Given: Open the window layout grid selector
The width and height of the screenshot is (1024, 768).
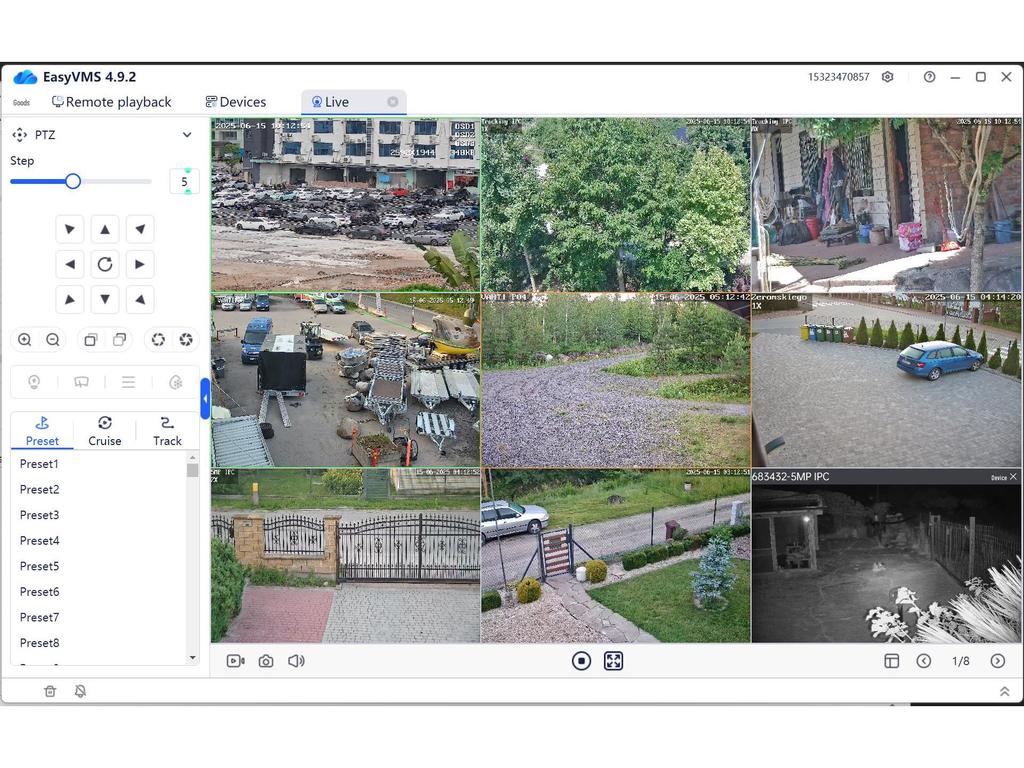Looking at the screenshot, I should (x=891, y=661).
